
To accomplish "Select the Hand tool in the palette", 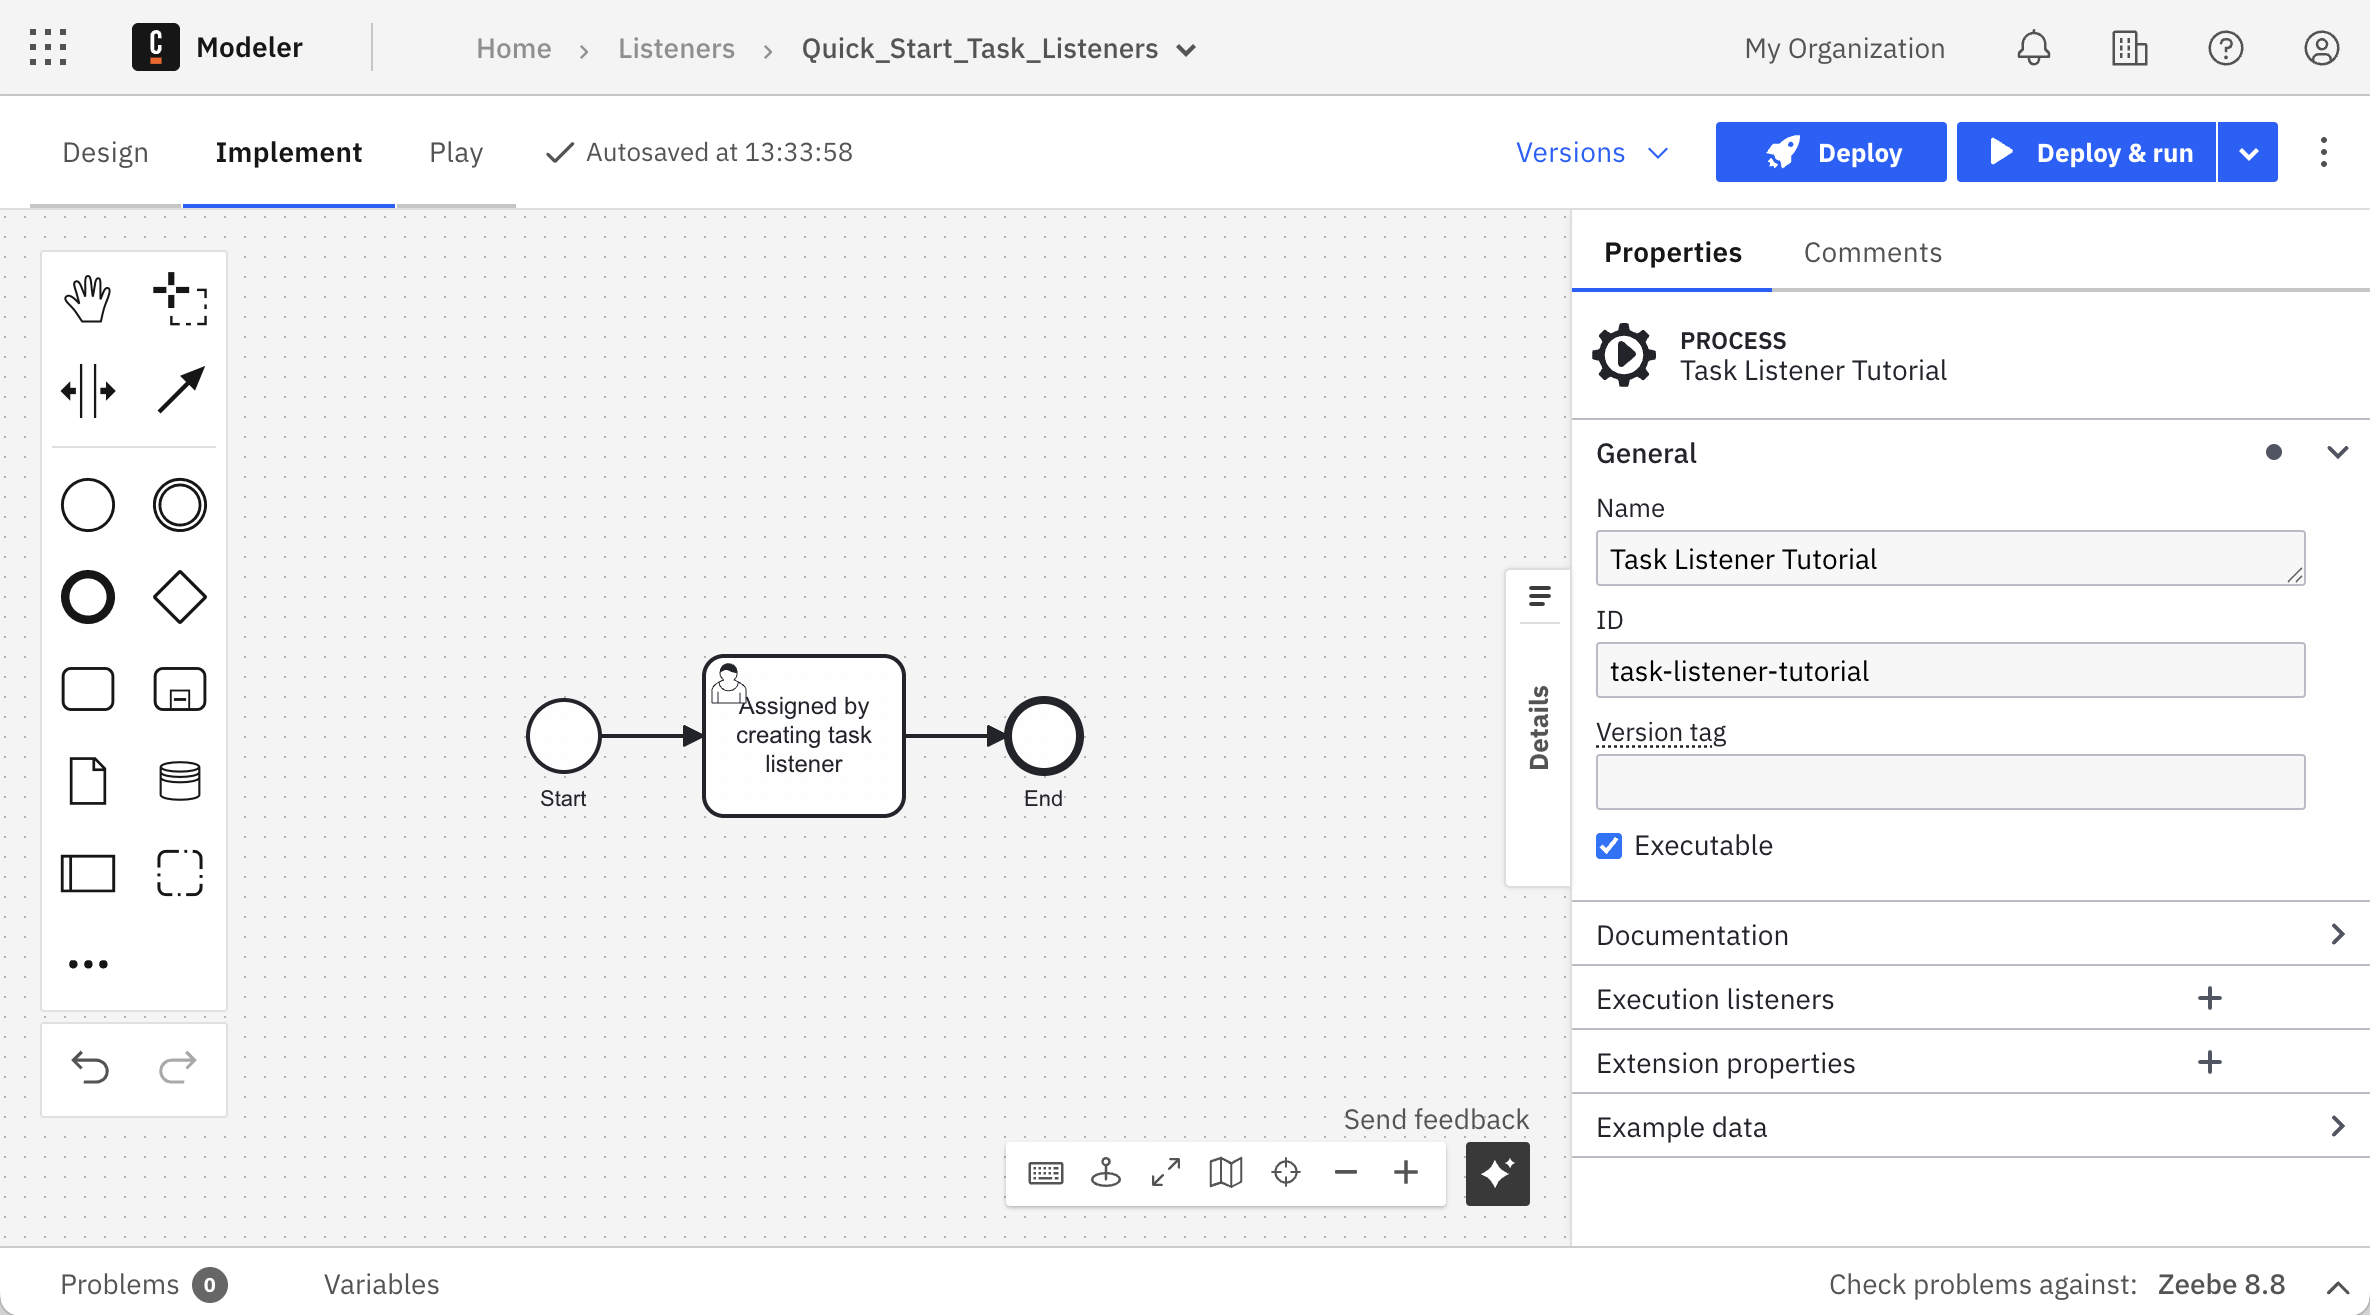I will point(88,297).
